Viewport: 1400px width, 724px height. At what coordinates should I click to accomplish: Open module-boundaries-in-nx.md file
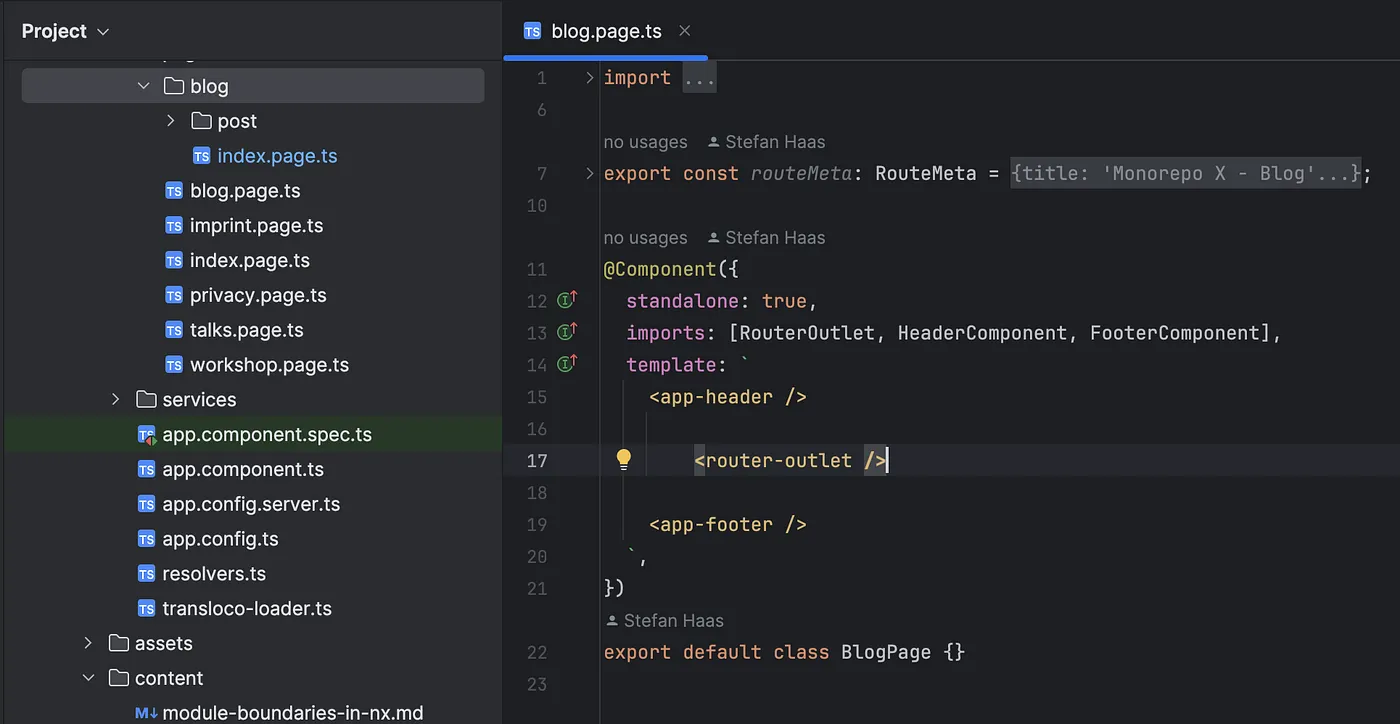click(292, 713)
